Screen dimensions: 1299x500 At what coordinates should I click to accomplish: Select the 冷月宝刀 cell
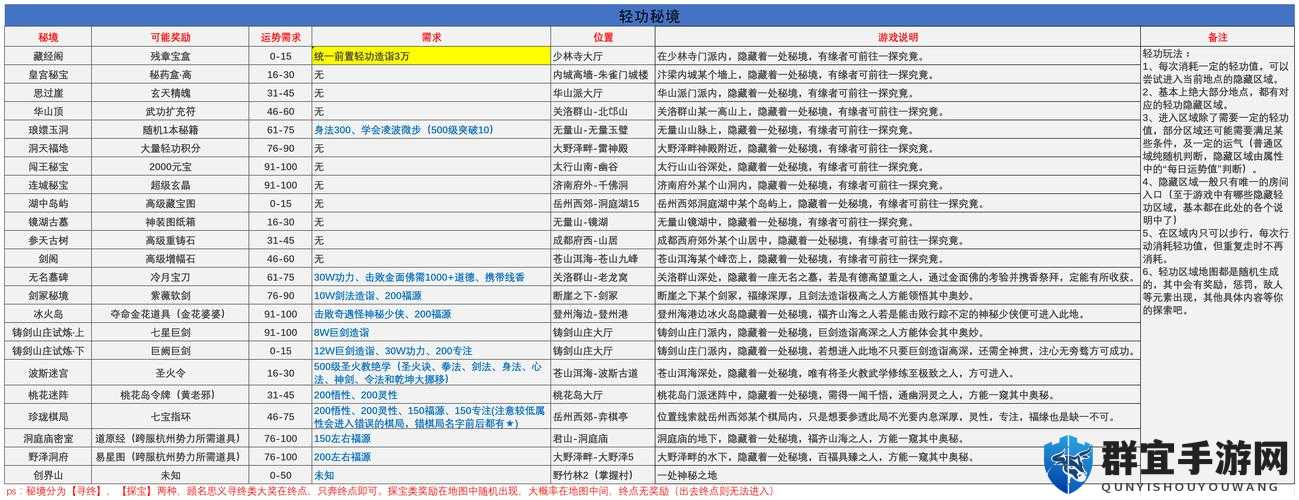(x=170, y=277)
